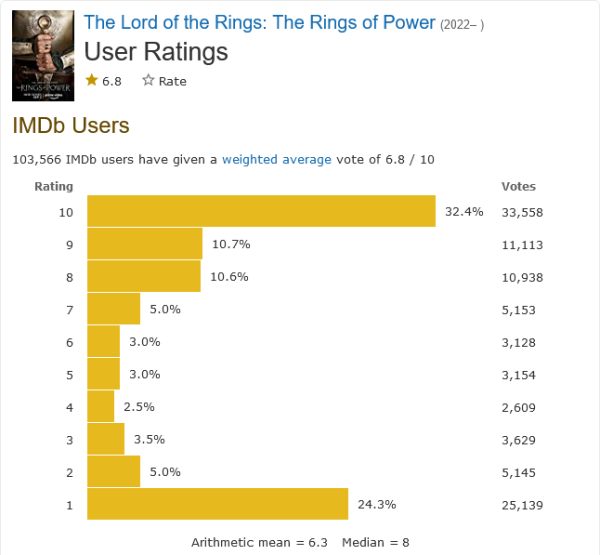Select the rating 8 bar
Screen dimensions: 600x555
pos(144,276)
